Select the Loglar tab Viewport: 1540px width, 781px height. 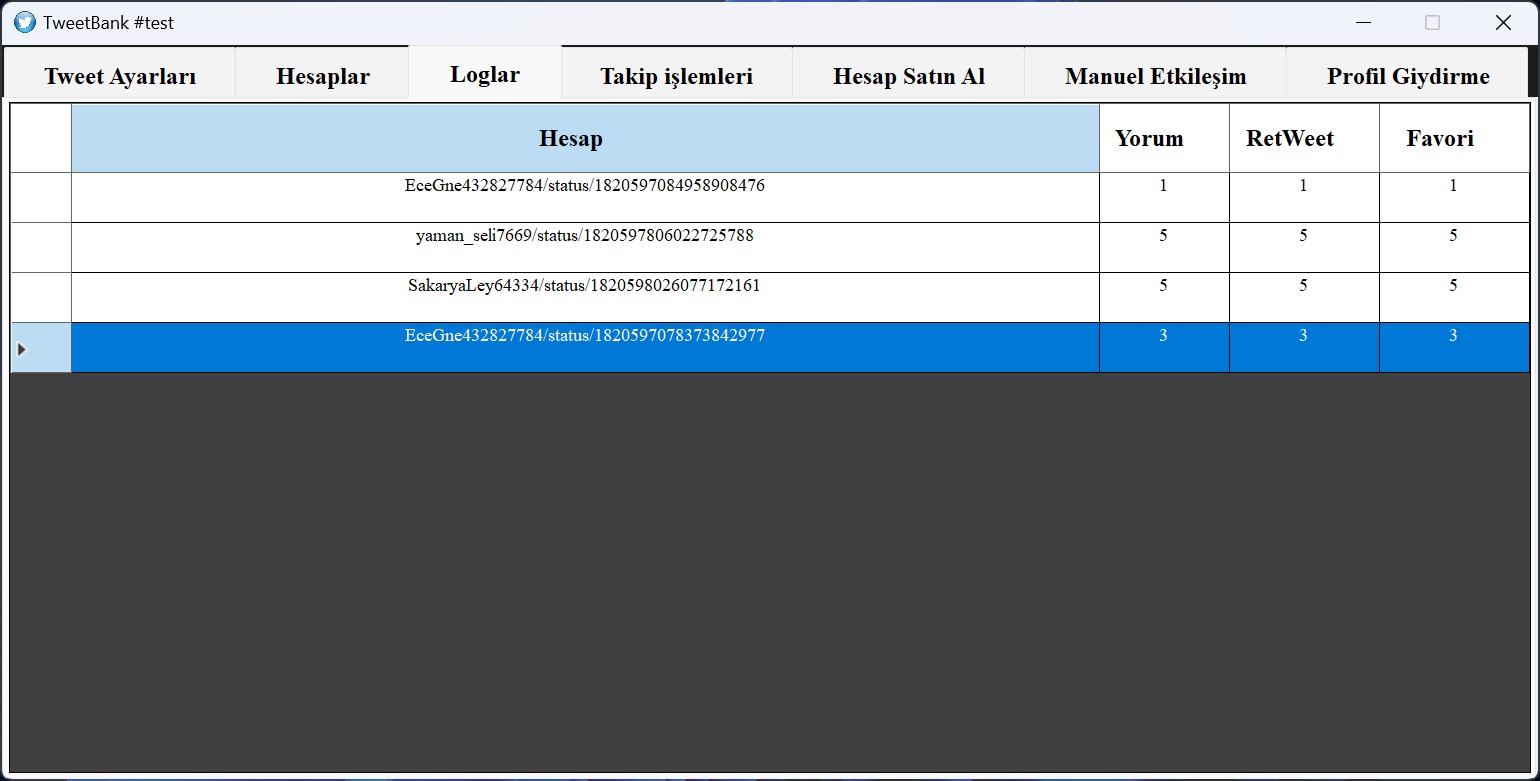click(x=485, y=74)
